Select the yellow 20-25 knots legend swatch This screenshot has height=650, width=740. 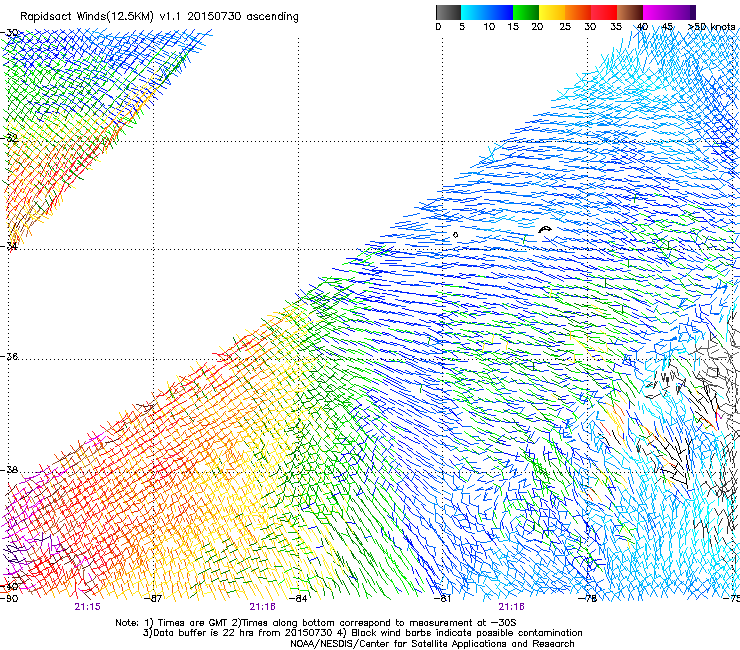(552, 12)
